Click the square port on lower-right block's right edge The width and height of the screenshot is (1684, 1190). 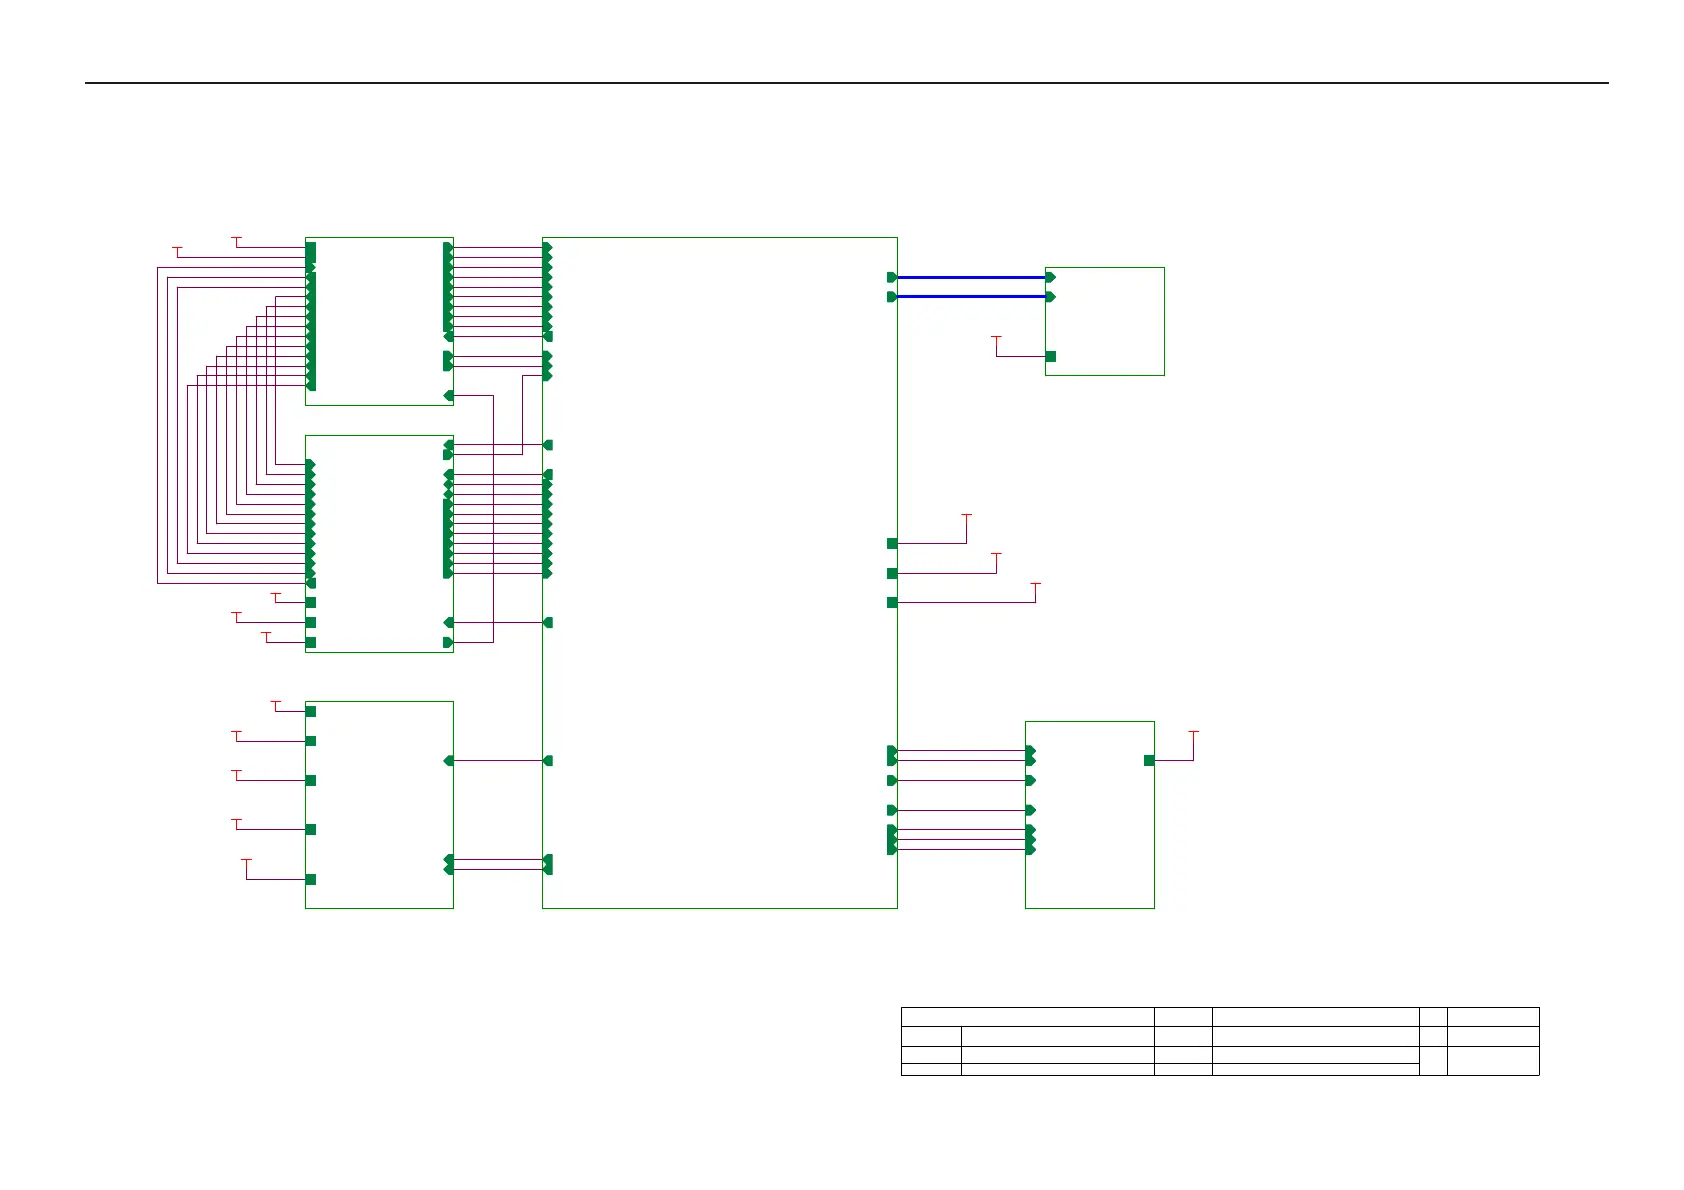pyautogui.click(x=1149, y=760)
